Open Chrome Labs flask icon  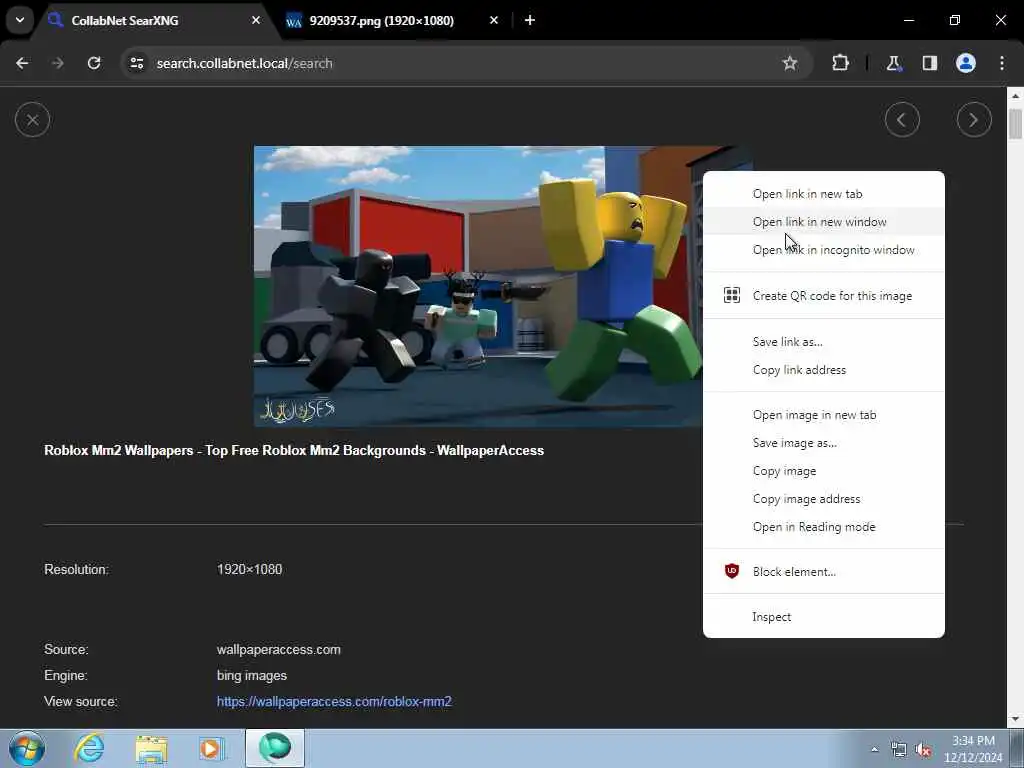(x=893, y=63)
